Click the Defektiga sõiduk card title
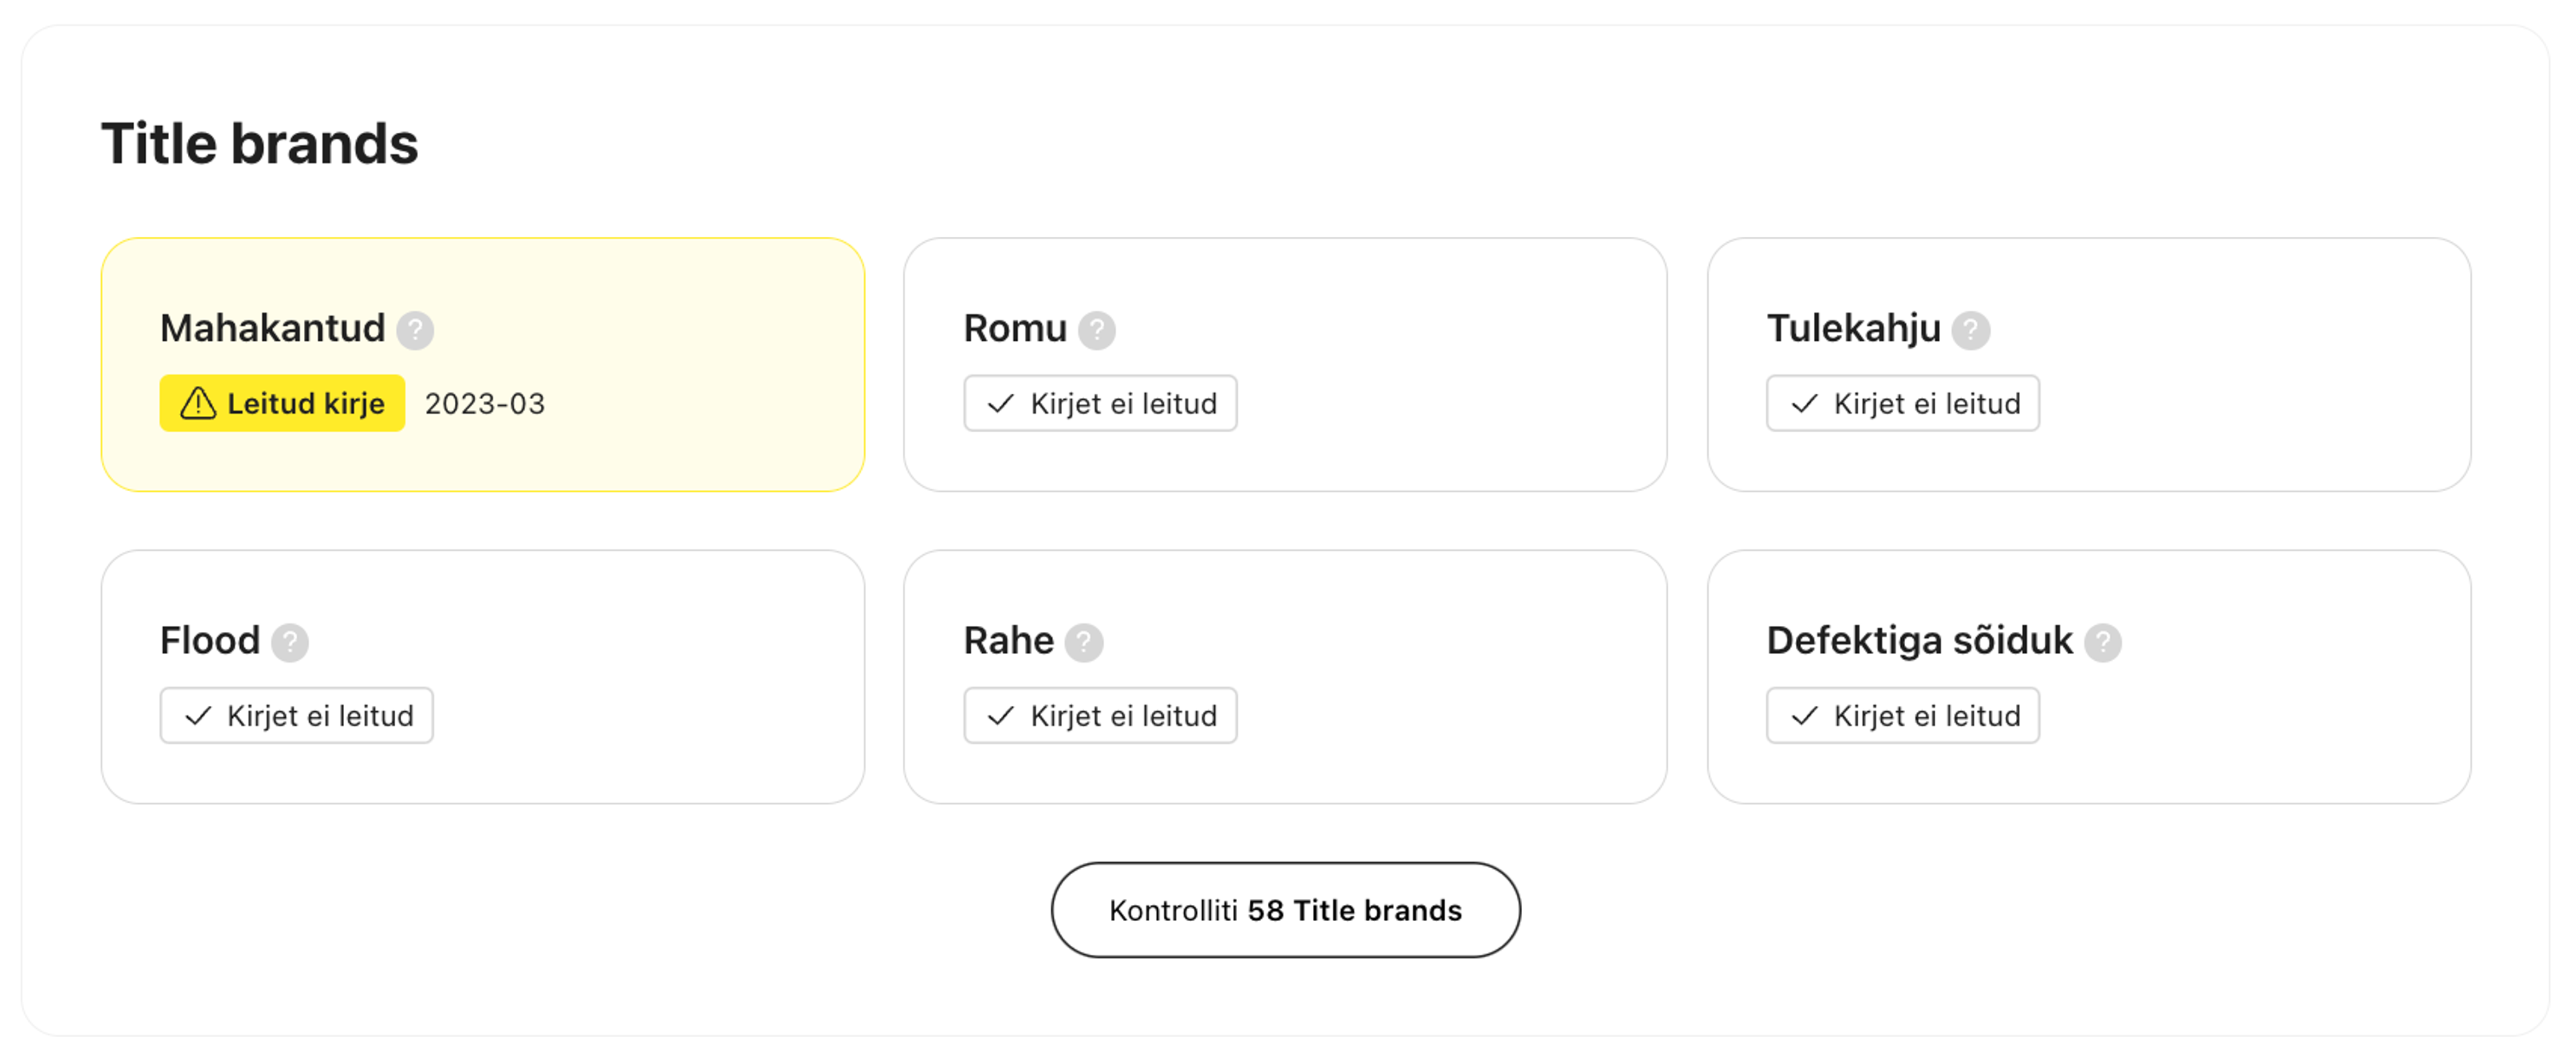 tap(1919, 640)
